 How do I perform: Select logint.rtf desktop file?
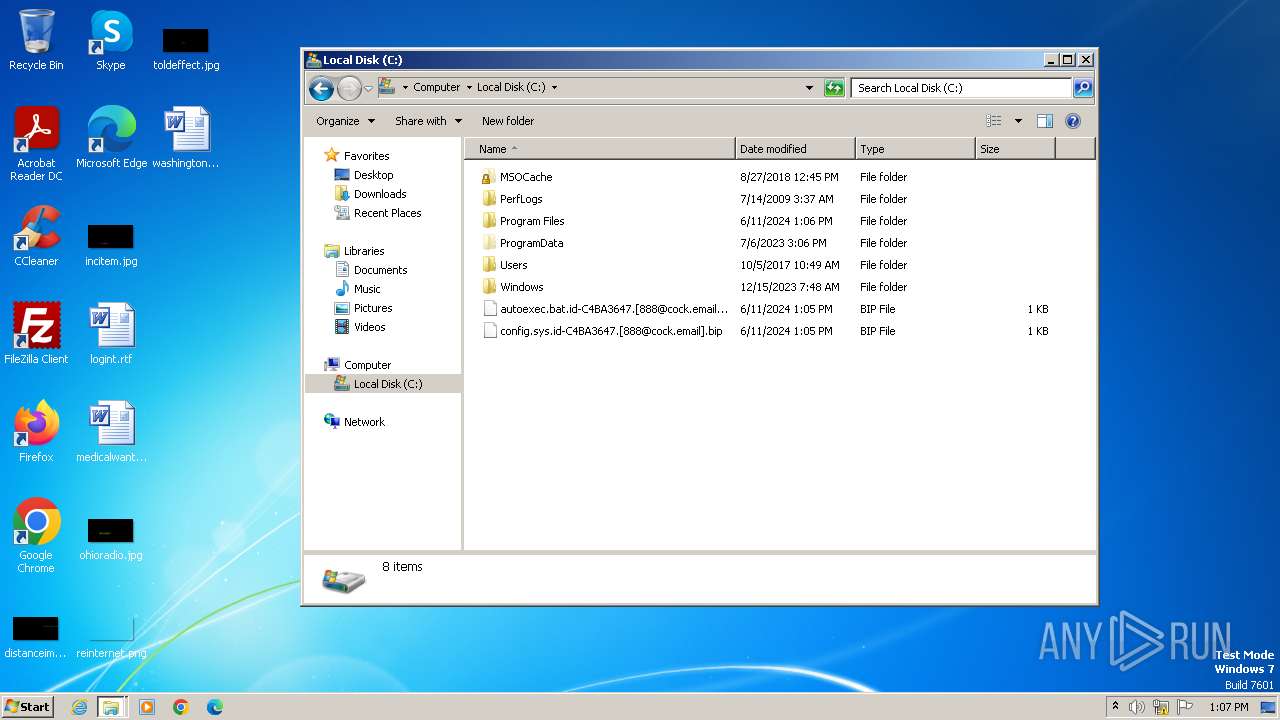(111, 333)
